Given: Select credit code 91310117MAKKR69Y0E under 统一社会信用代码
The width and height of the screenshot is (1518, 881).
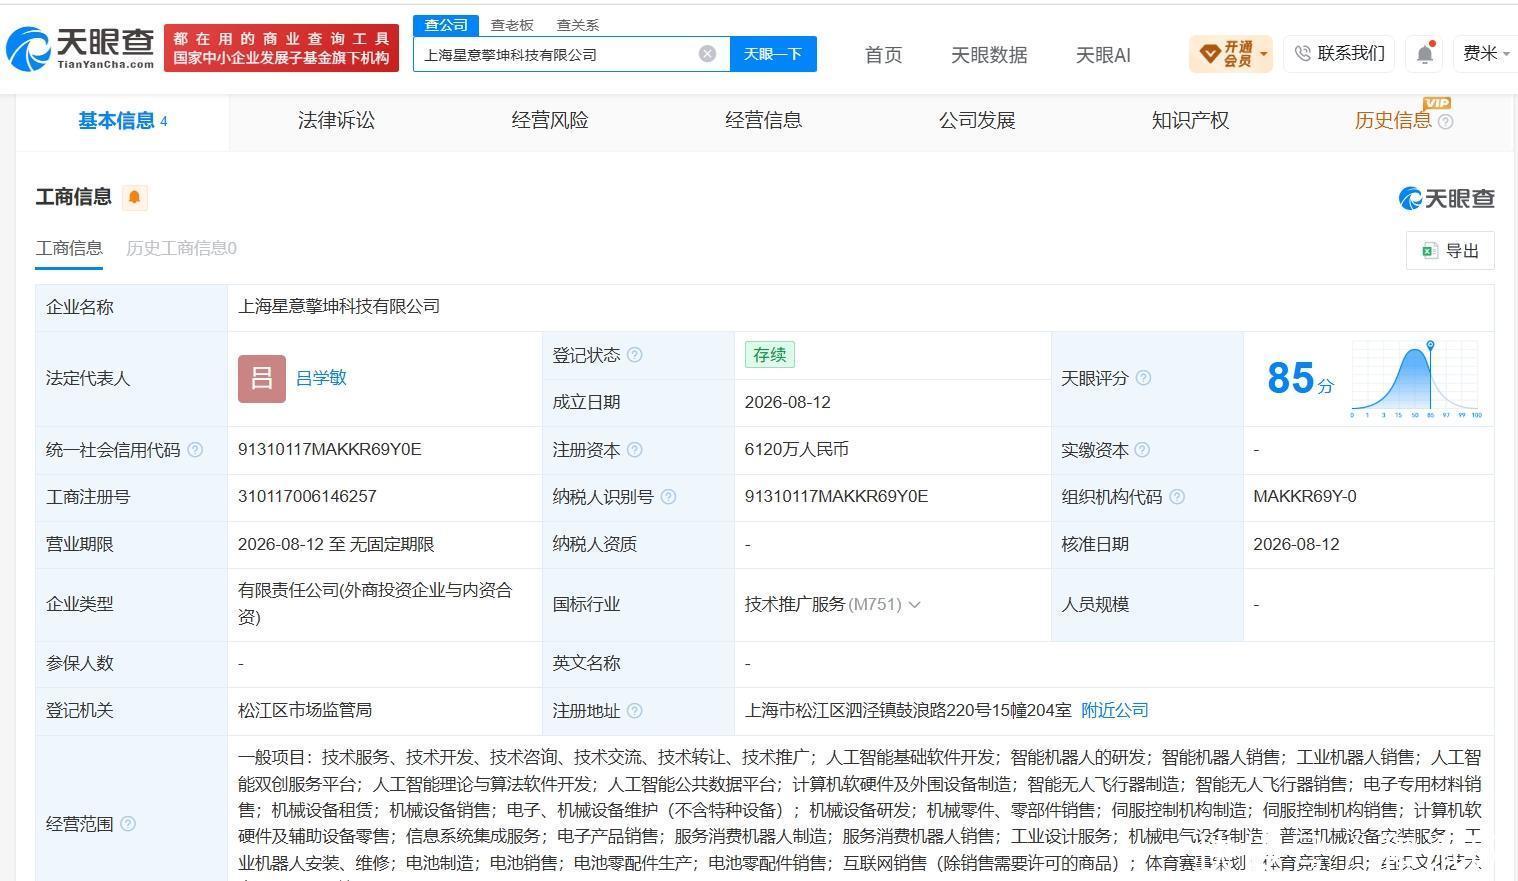Looking at the screenshot, I should [330, 450].
